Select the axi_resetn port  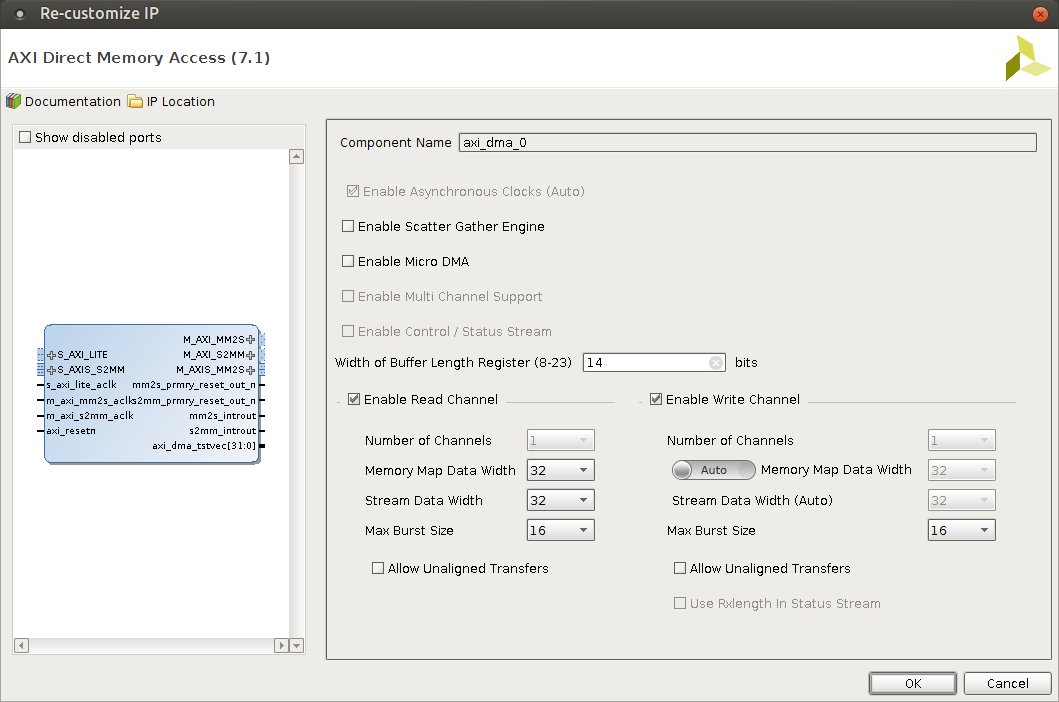pyautogui.click(x=71, y=430)
